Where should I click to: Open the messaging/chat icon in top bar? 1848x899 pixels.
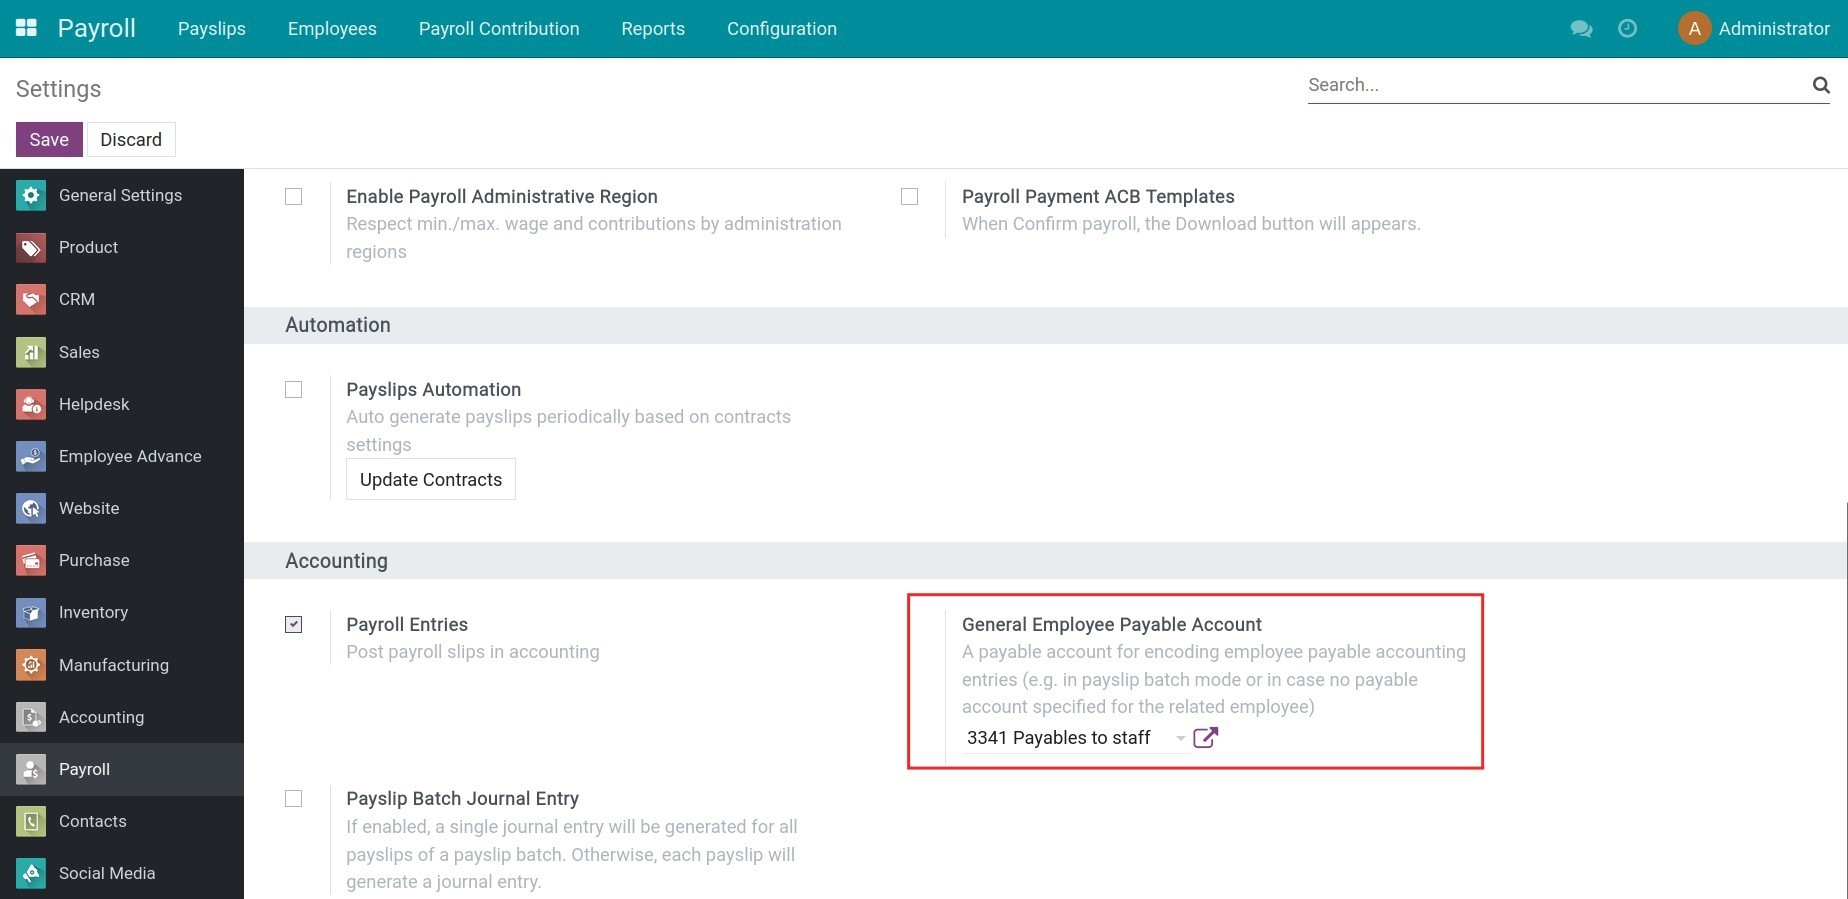(1581, 29)
